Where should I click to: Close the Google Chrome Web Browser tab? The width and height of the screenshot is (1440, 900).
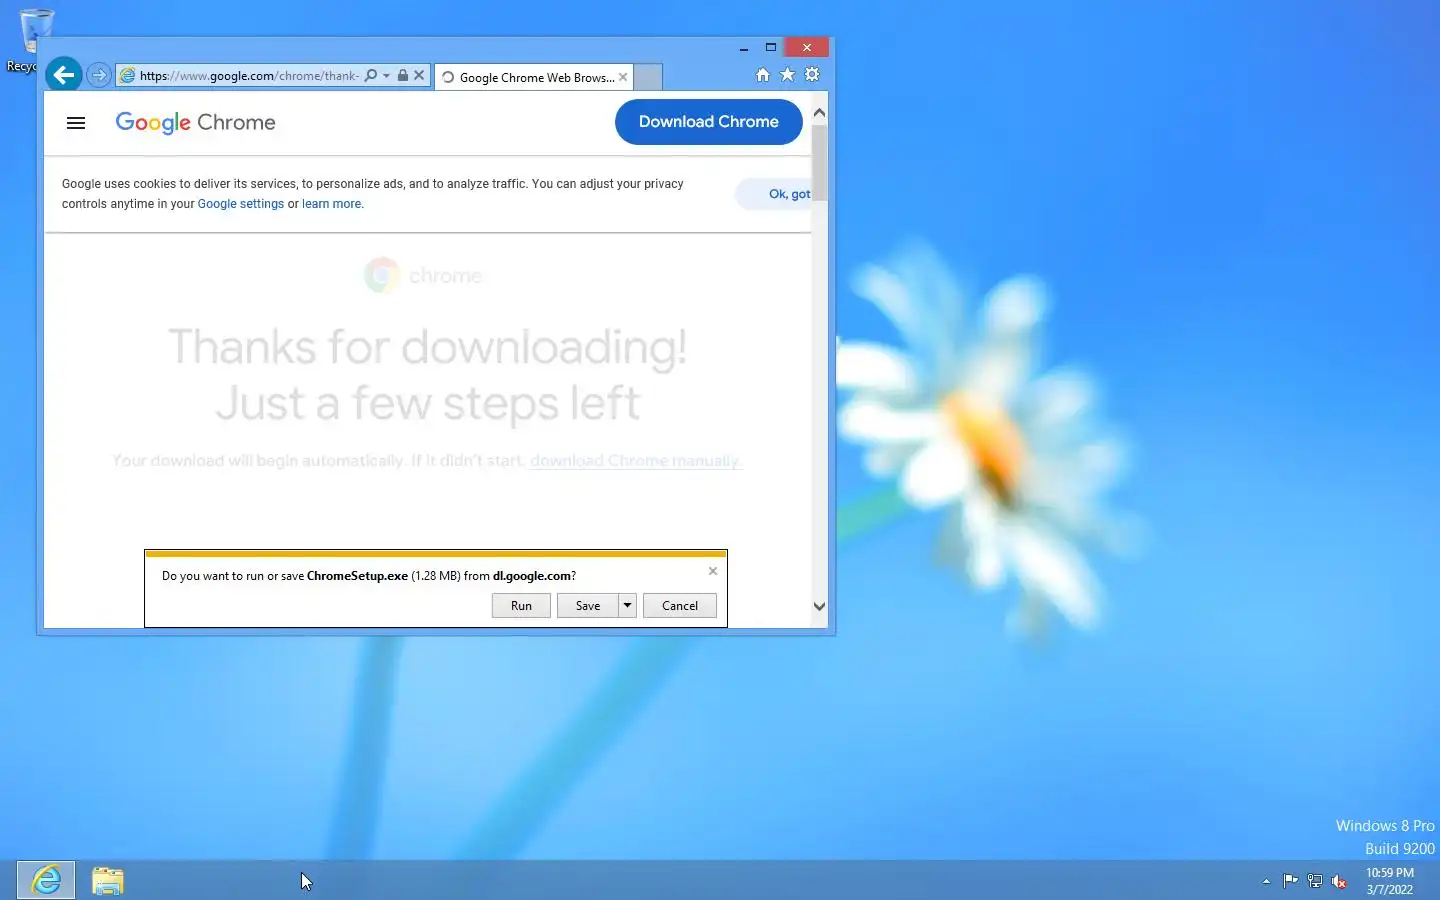(623, 77)
